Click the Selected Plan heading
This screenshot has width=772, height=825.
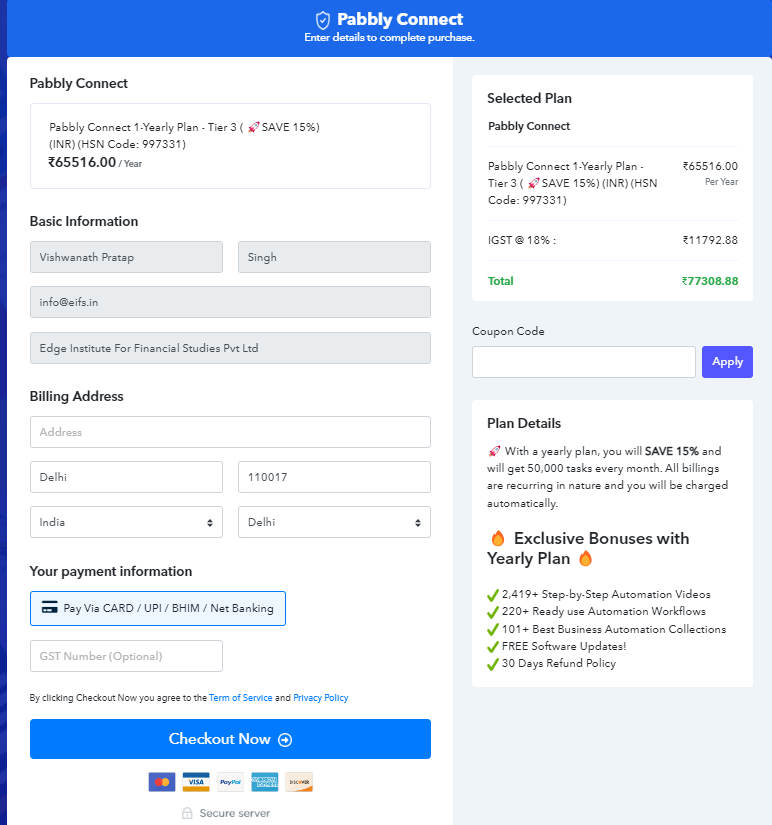(529, 98)
